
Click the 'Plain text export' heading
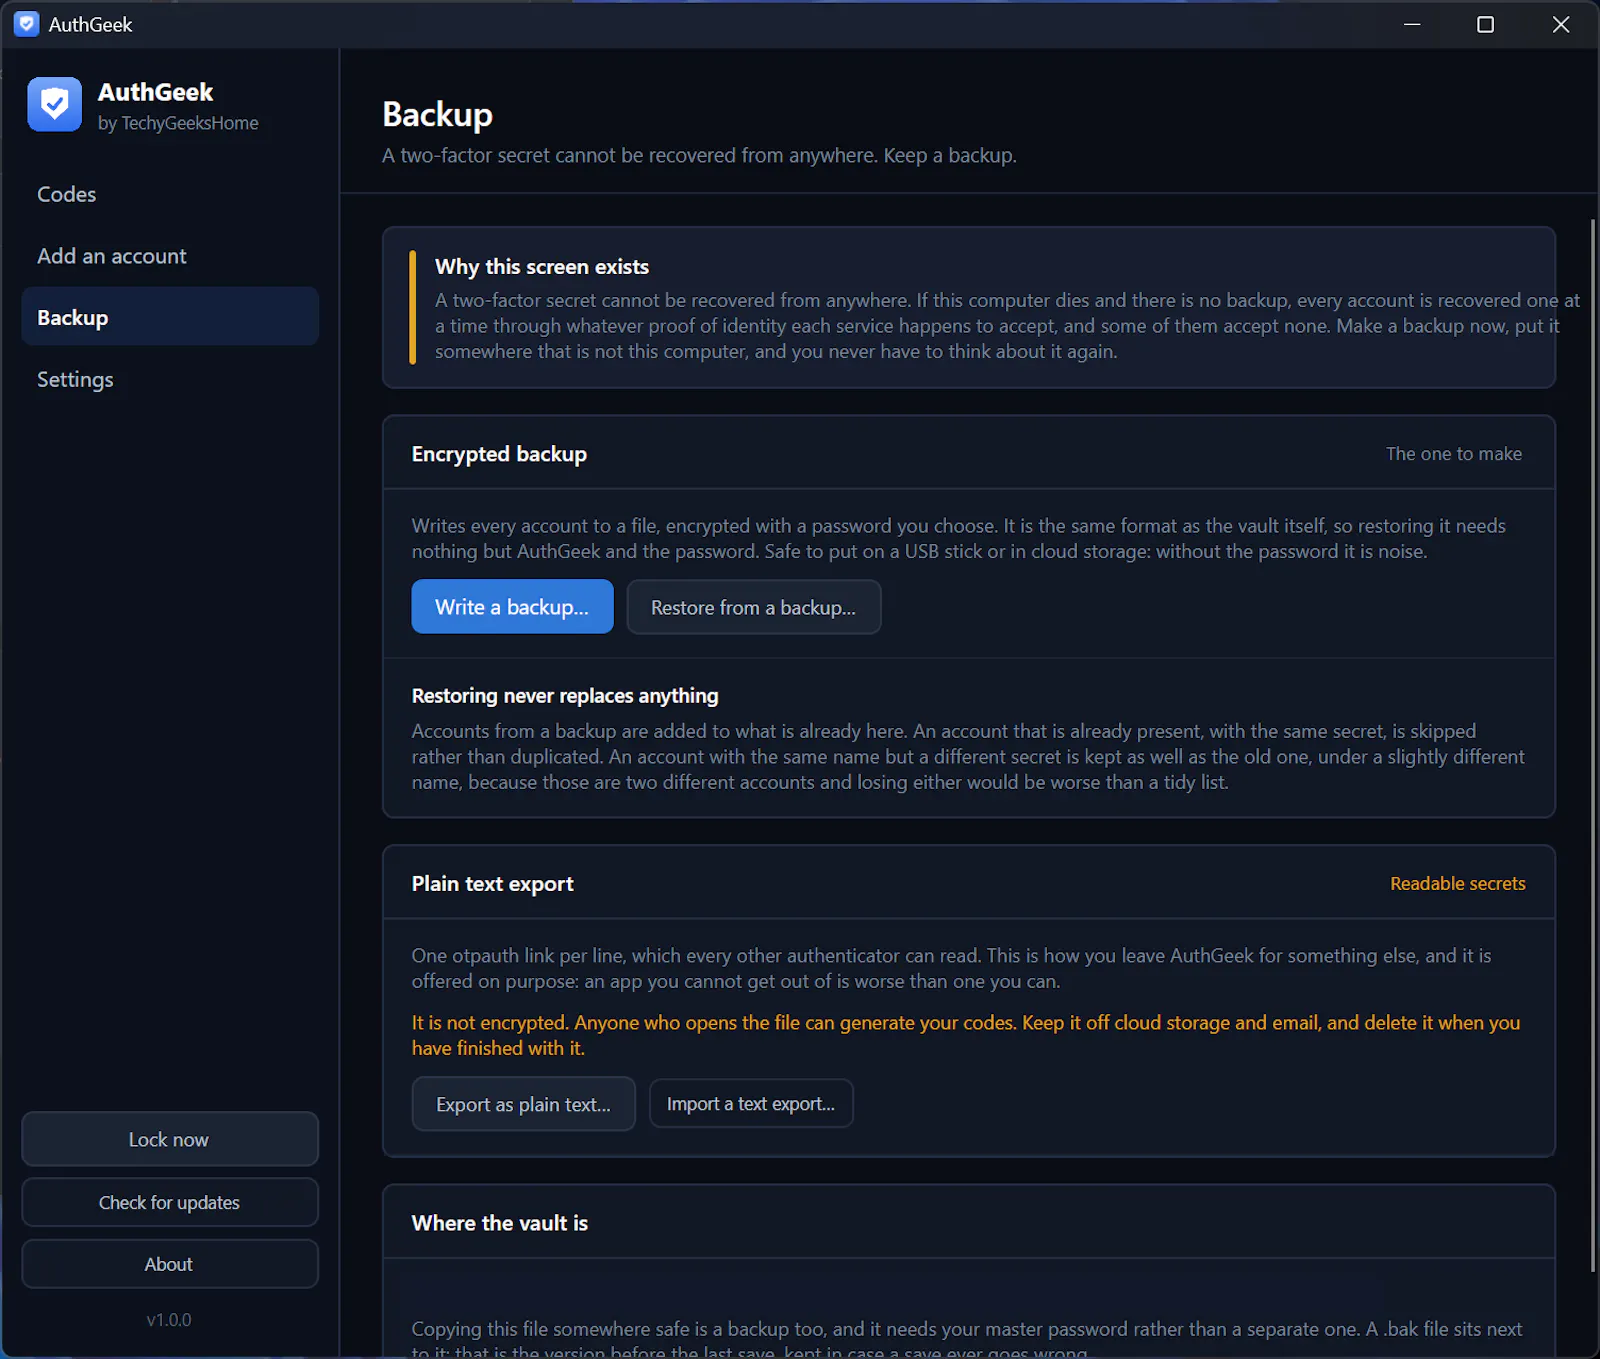tap(492, 884)
